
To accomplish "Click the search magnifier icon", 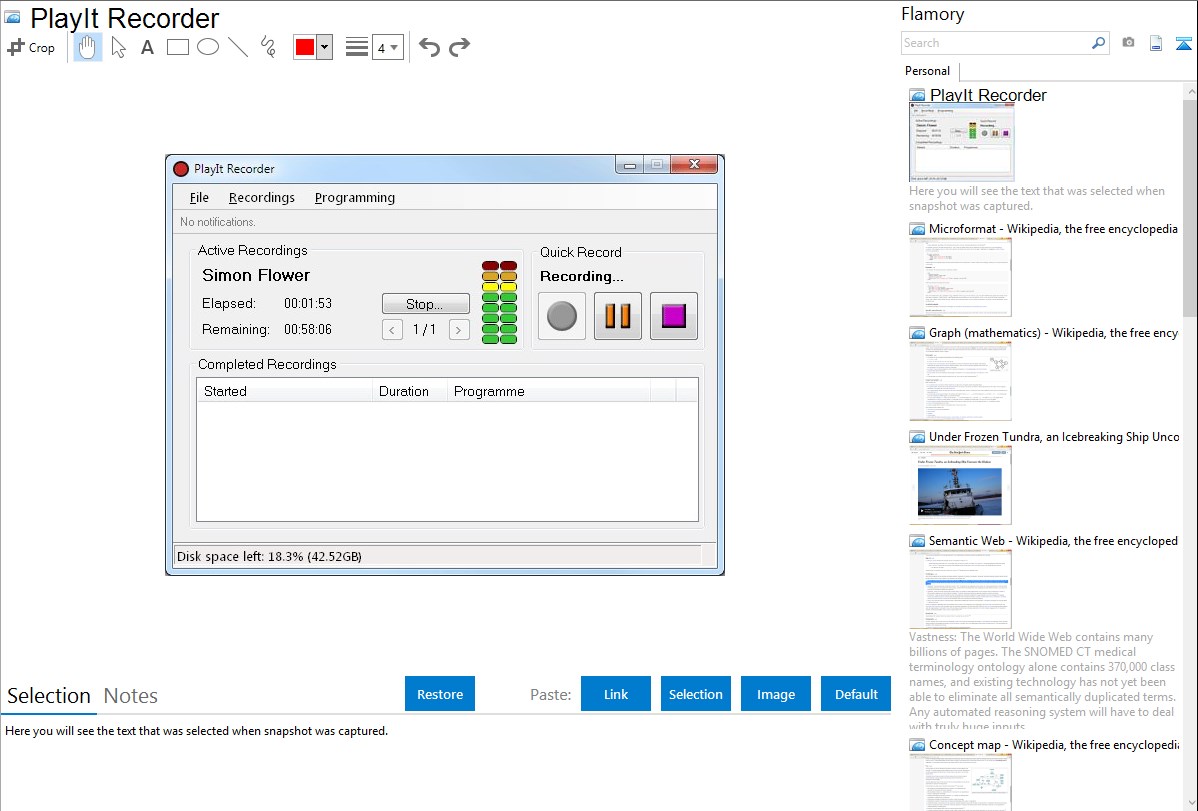I will pyautogui.click(x=1099, y=43).
